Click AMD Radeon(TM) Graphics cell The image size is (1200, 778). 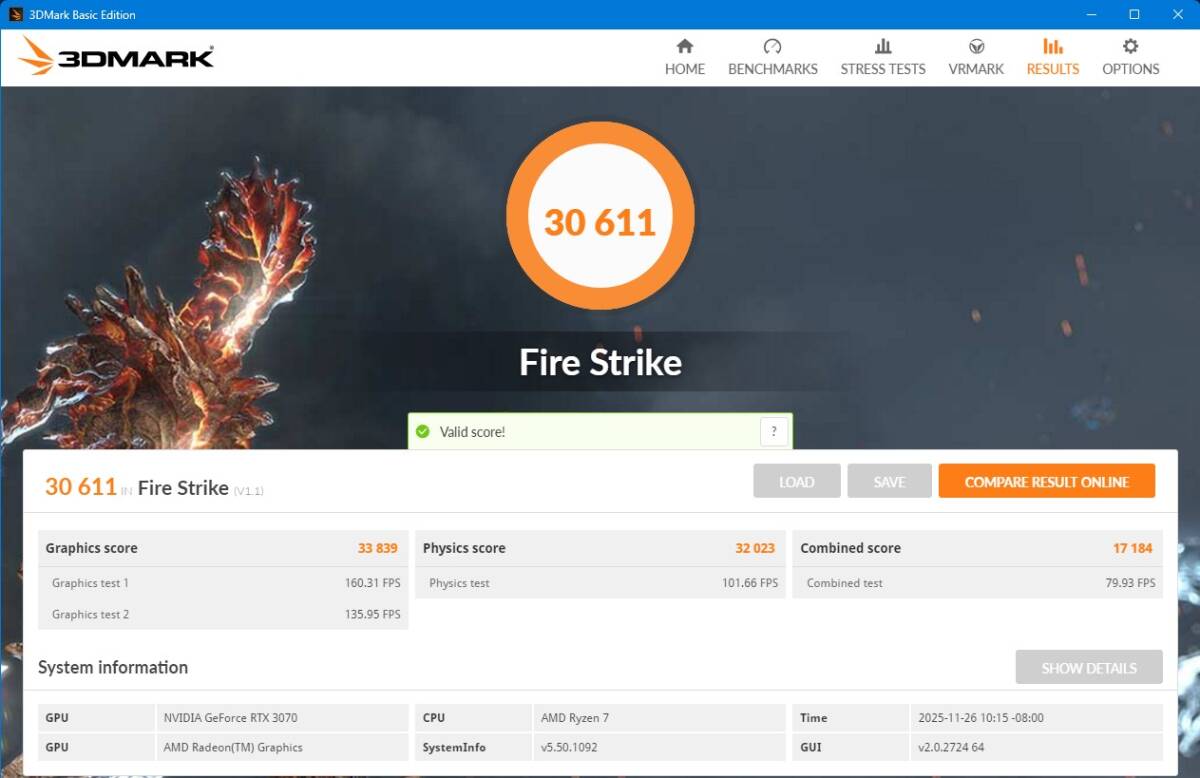[x=283, y=747]
